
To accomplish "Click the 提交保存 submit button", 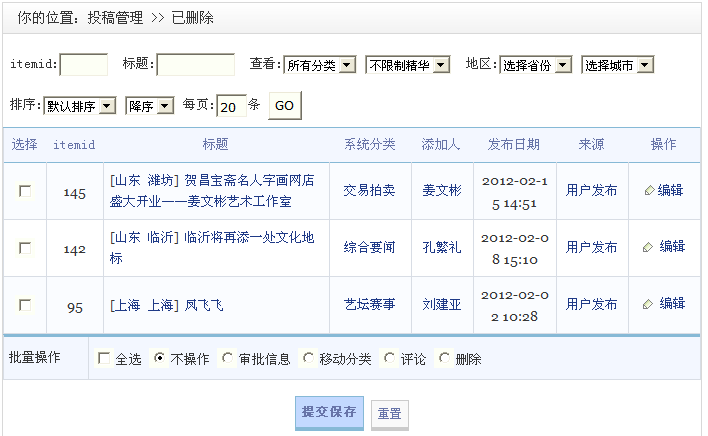I will (329, 413).
